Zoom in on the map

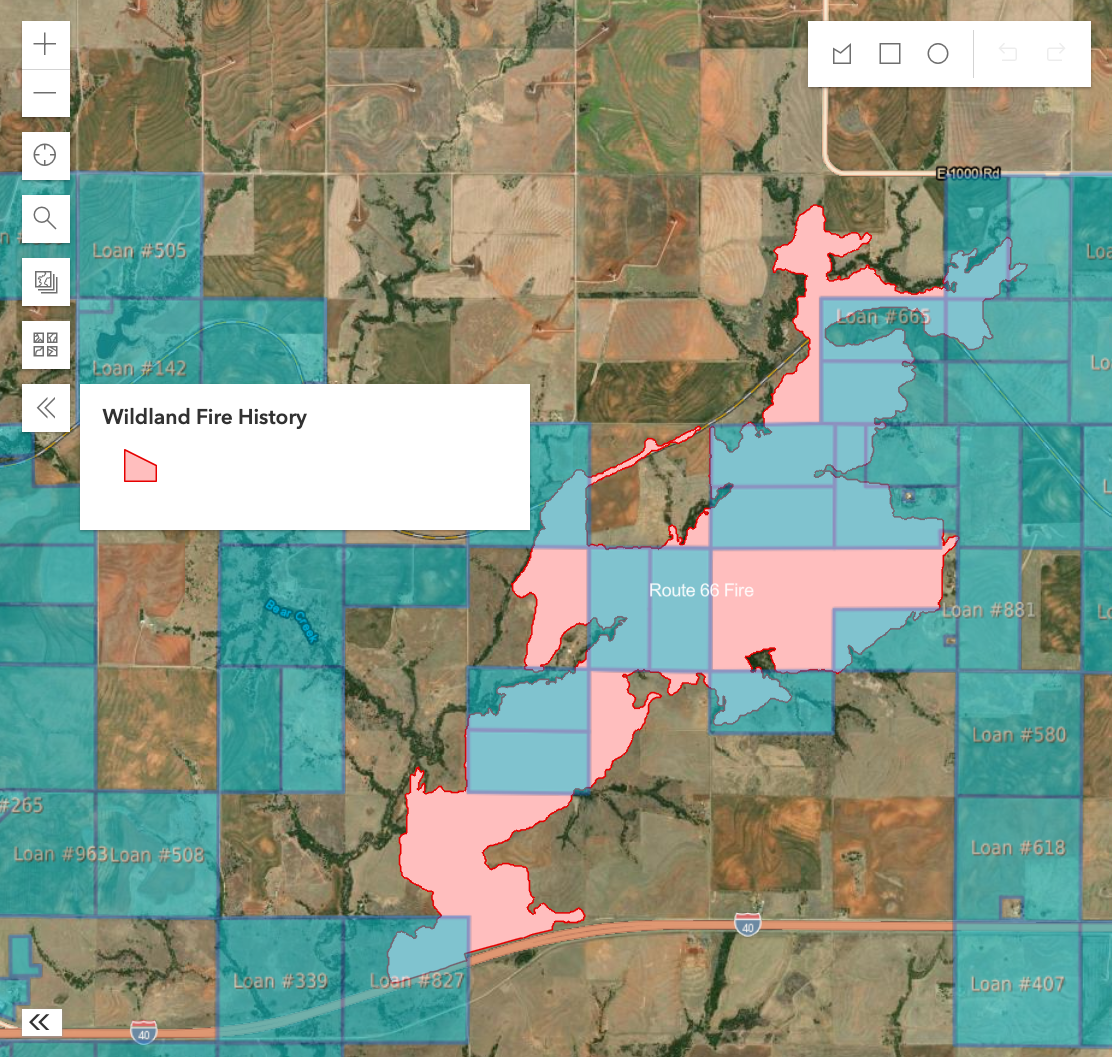(x=46, y=45)
